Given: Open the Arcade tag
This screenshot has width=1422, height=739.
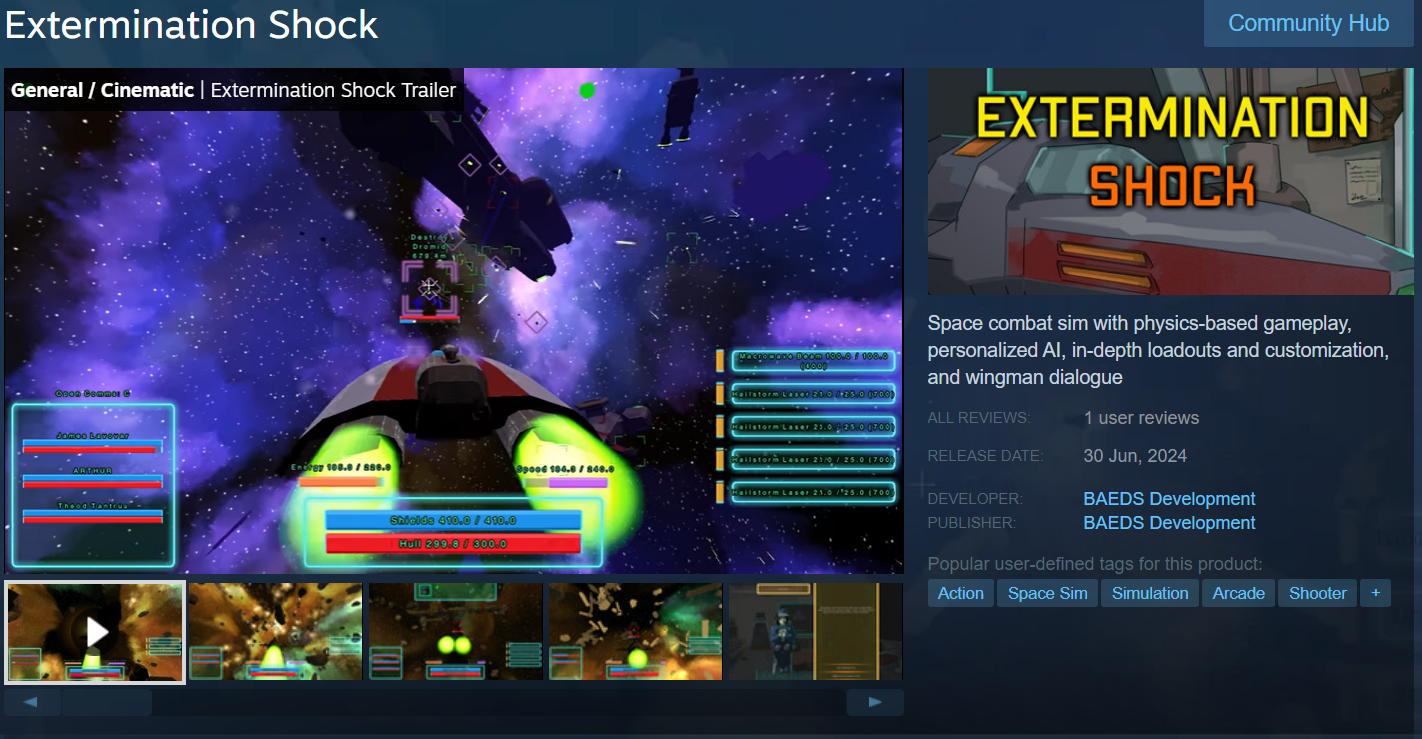Looking at the screenshot, I should pyautogui.click(x=1239, y=593).
